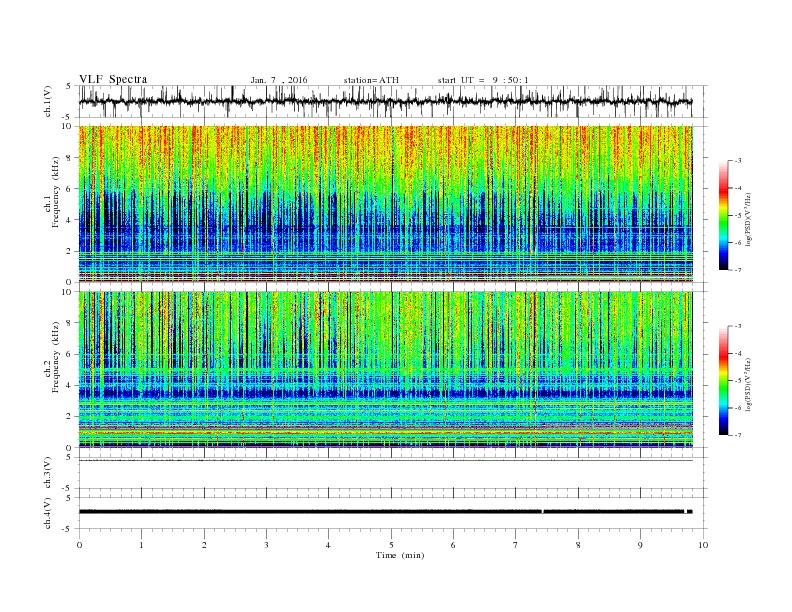Click the "Time (min)" x-axis label

pyautogui.click(x=400, y=555)
